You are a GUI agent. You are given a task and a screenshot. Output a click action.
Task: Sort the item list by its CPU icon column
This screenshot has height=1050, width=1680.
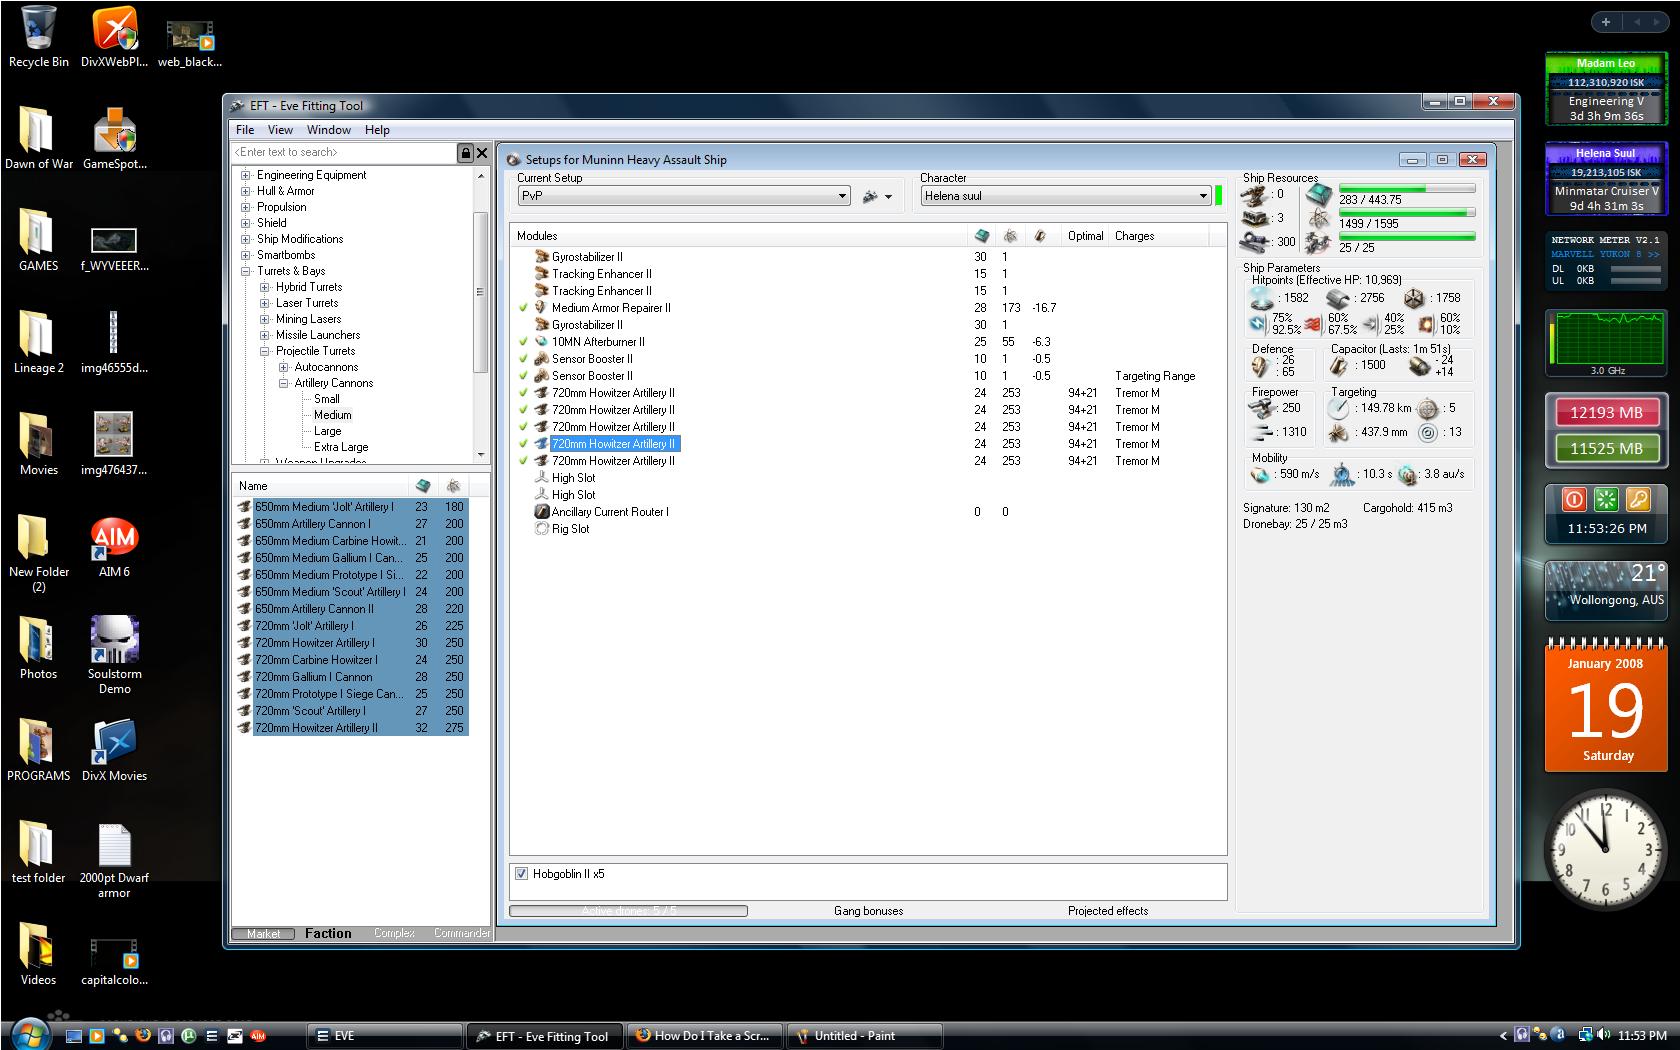(x=423, y=486)
